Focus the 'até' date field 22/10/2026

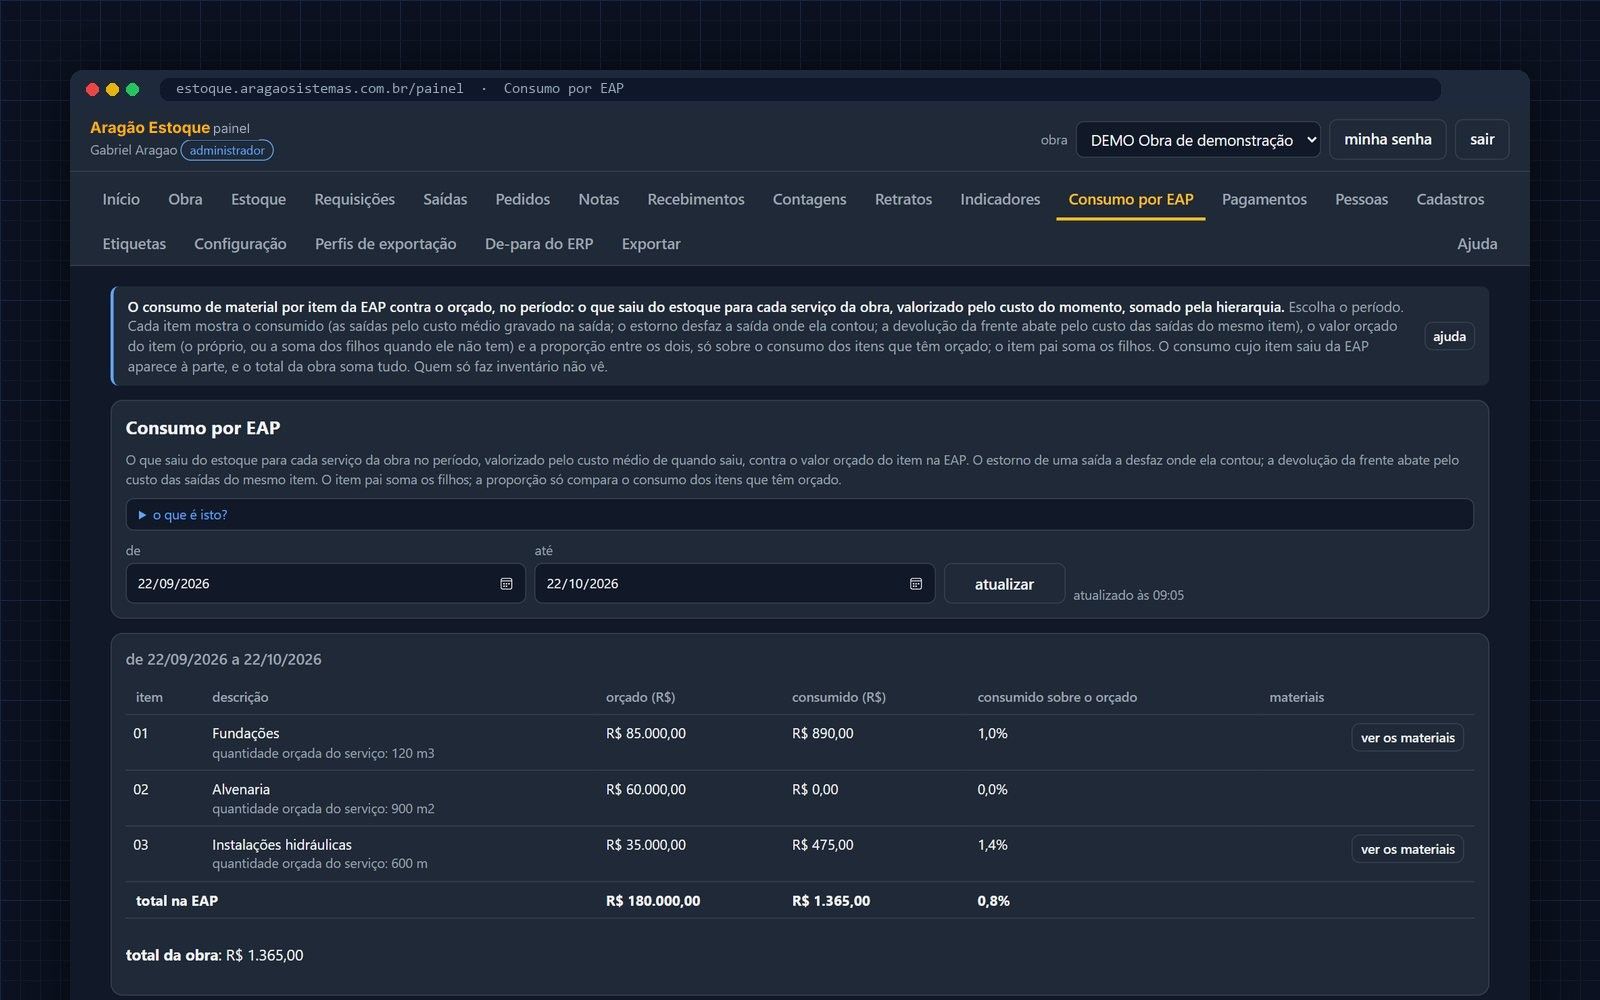pos(734,584)
